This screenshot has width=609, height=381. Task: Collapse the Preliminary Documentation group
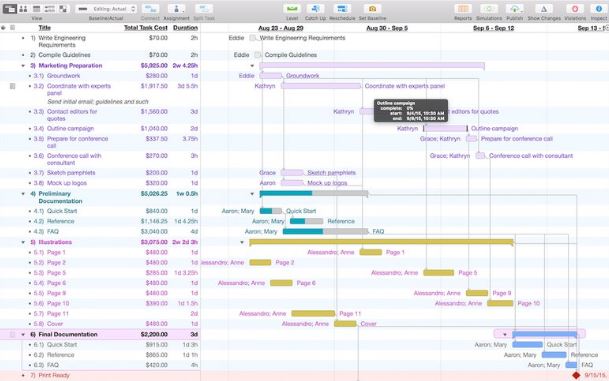23,194
